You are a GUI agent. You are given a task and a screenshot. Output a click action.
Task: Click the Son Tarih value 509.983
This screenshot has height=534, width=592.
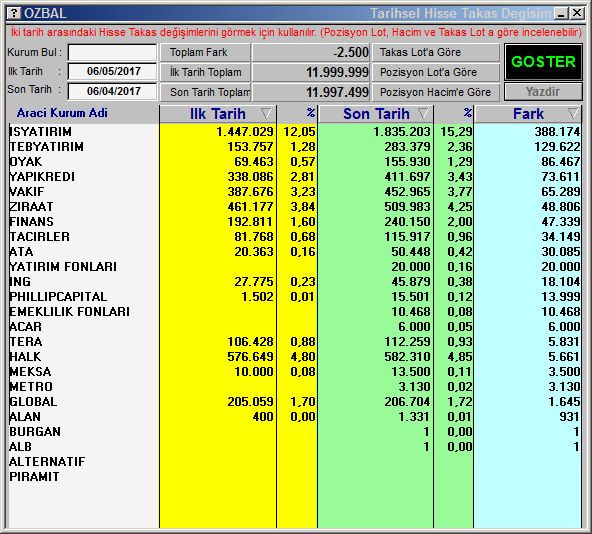coord(407,207)
